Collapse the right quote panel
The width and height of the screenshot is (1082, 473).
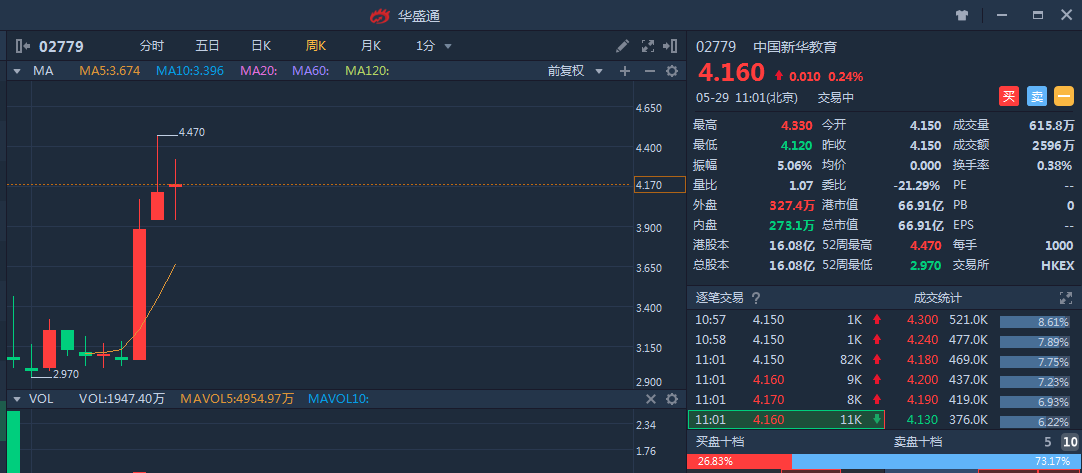(671, 46)
